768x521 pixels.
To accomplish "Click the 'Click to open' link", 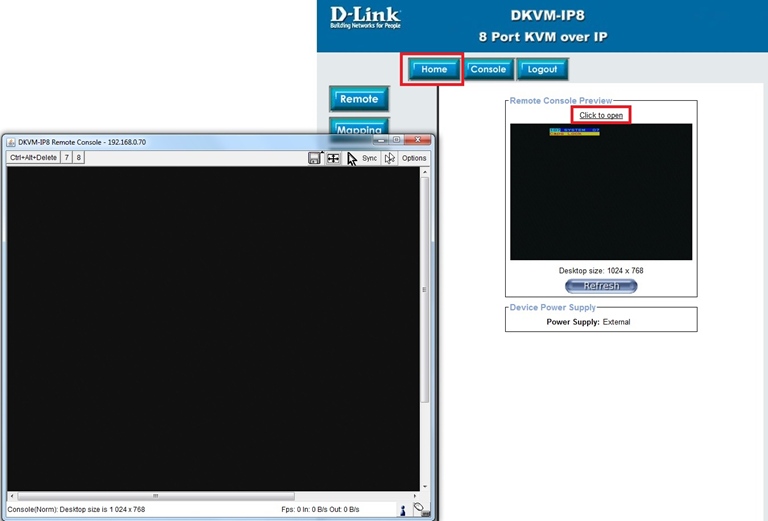I will pyautogui.click(x=601, y=115).
